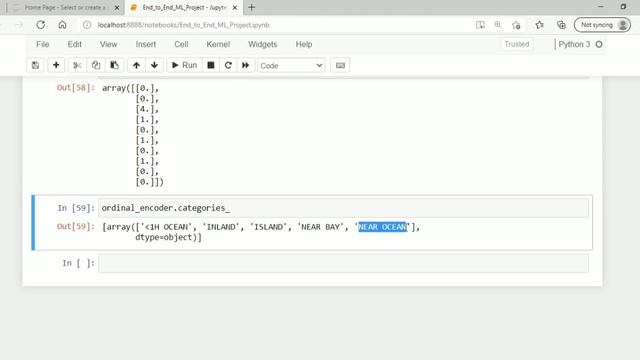640x360 pixels.
Task: Click the Python 3 kernel name
Action: pos(574,44)
